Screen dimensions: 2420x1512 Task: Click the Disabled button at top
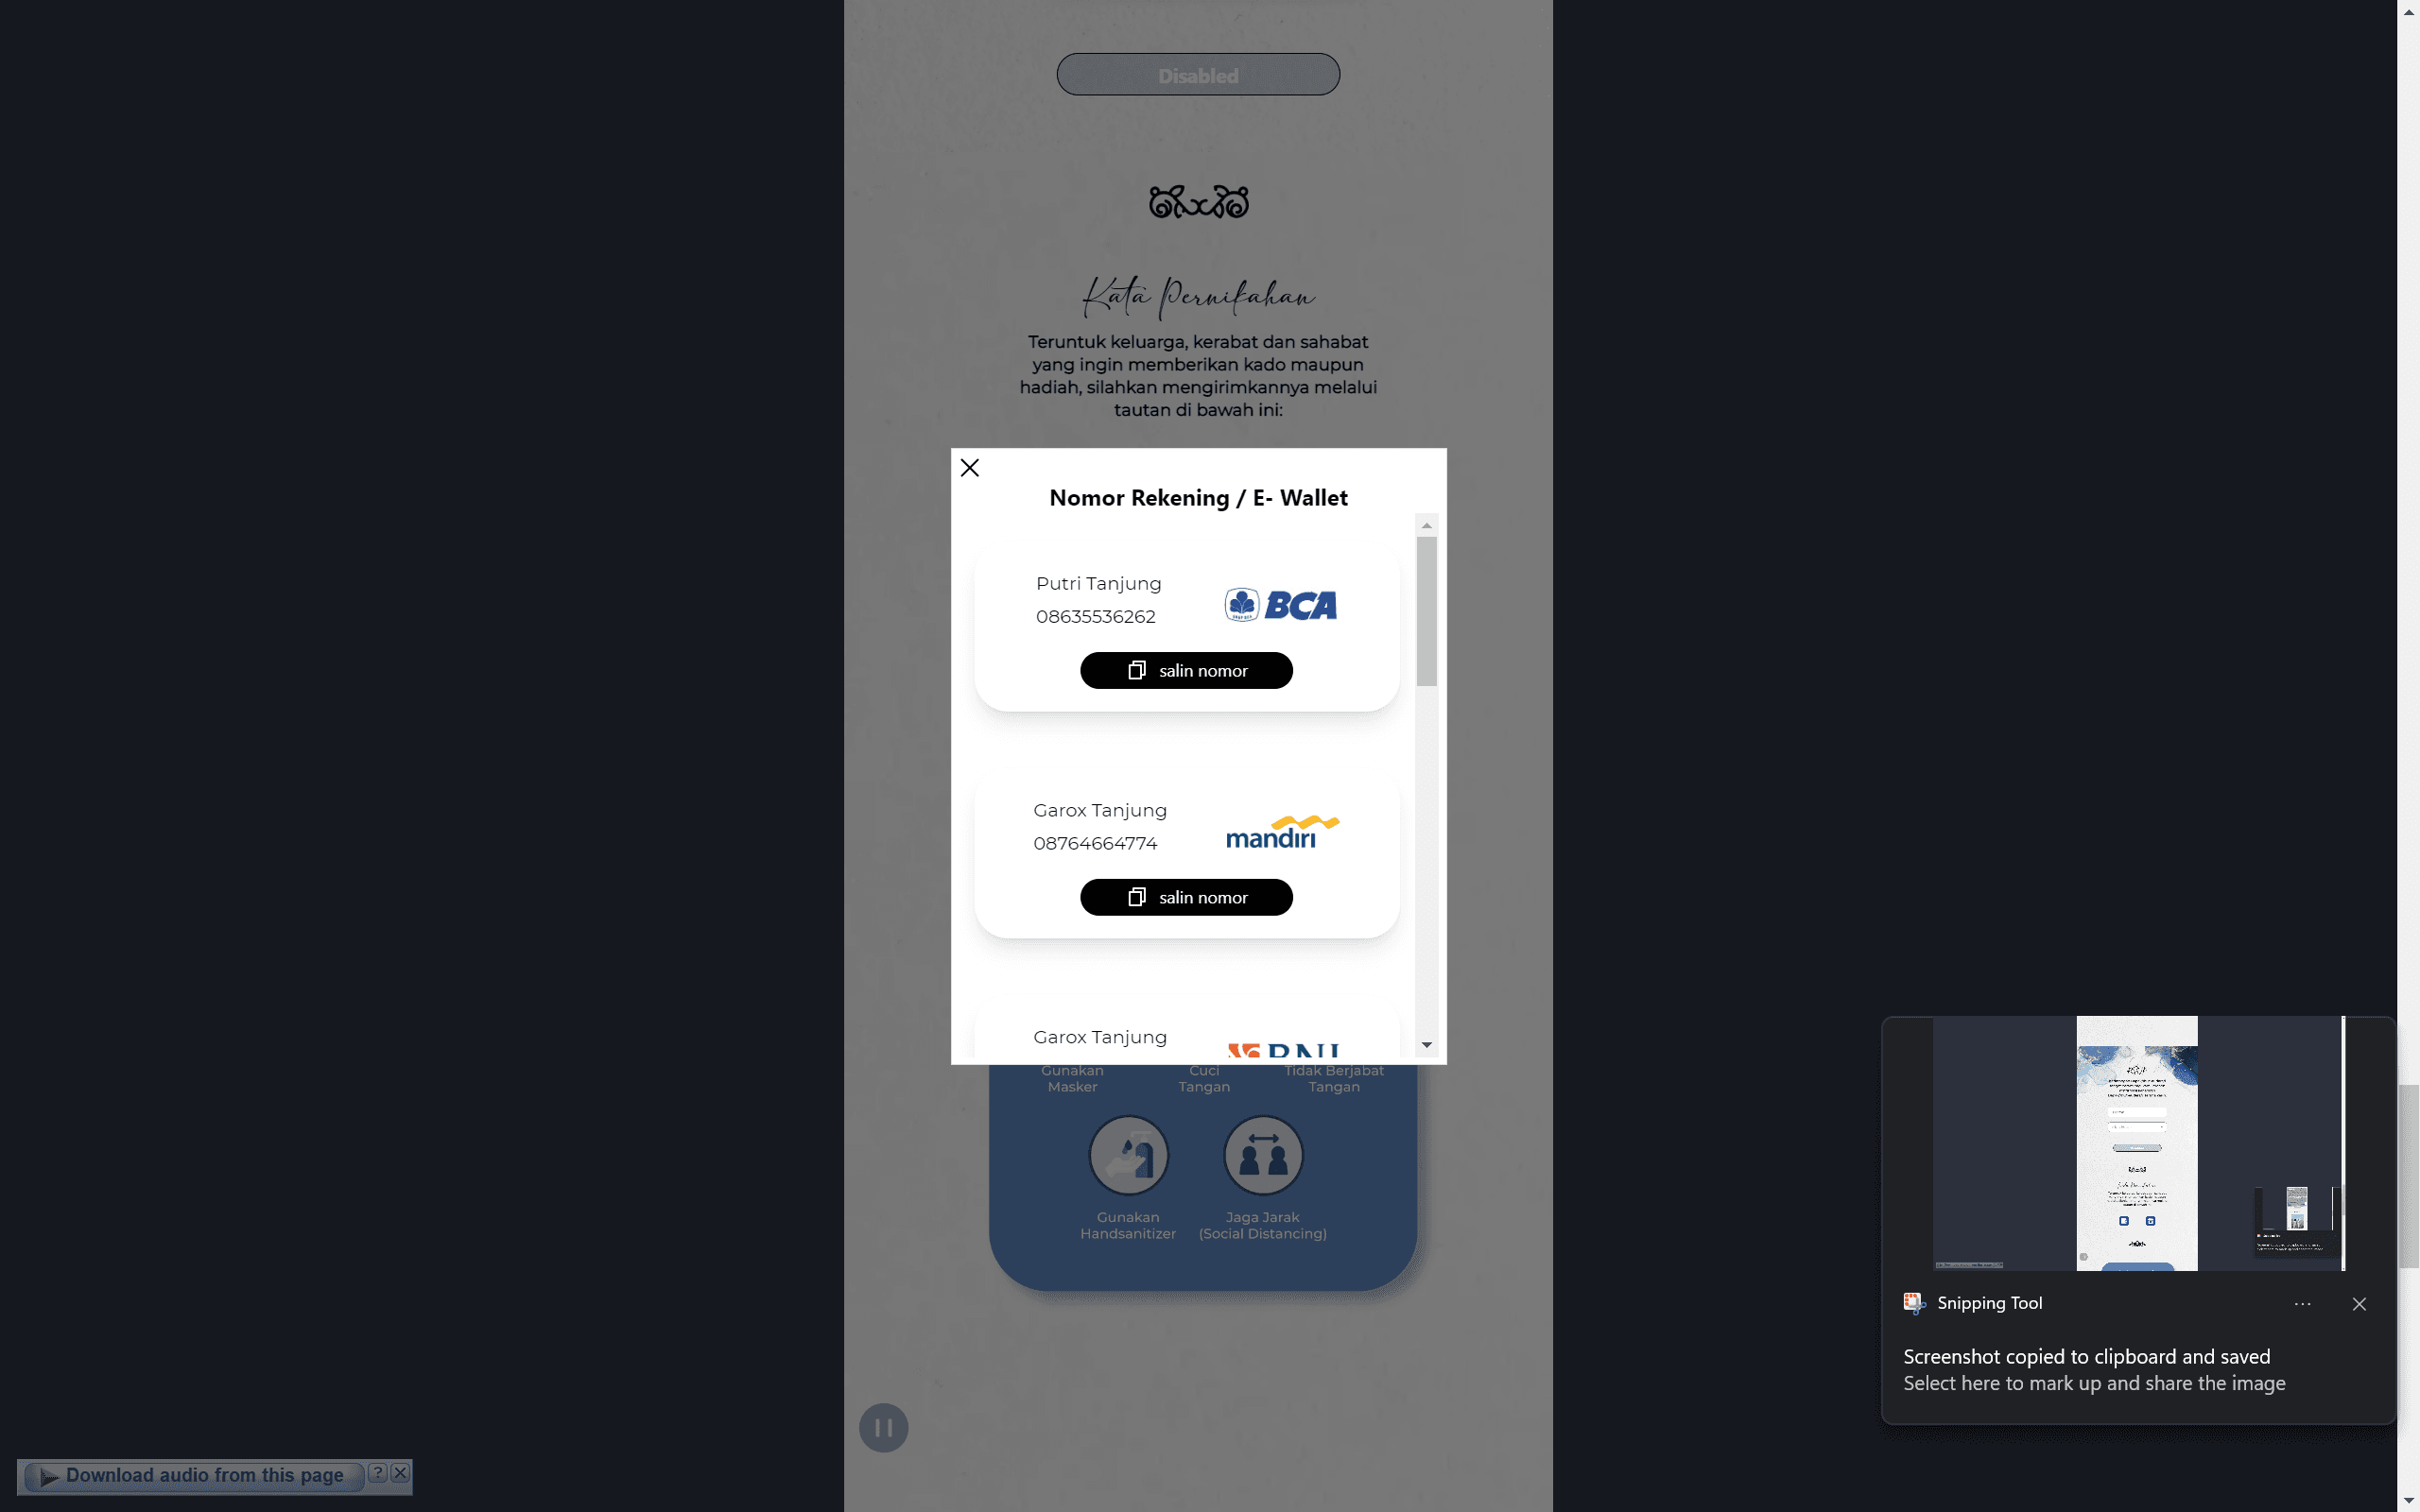[1197, 73]
